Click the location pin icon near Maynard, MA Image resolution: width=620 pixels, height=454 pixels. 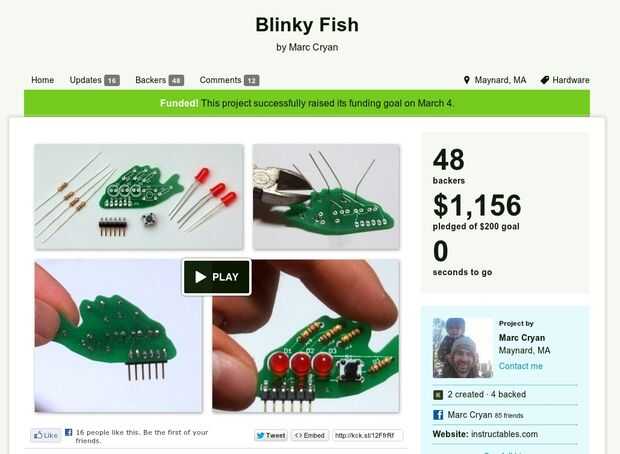467,80
